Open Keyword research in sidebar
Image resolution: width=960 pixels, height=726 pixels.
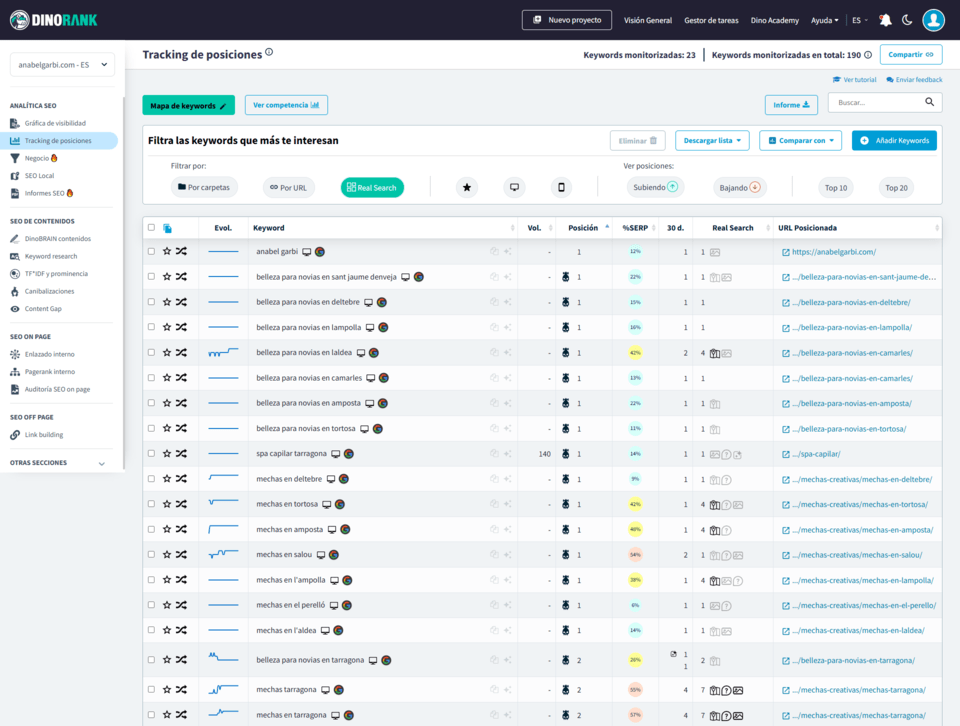point(50,256)
